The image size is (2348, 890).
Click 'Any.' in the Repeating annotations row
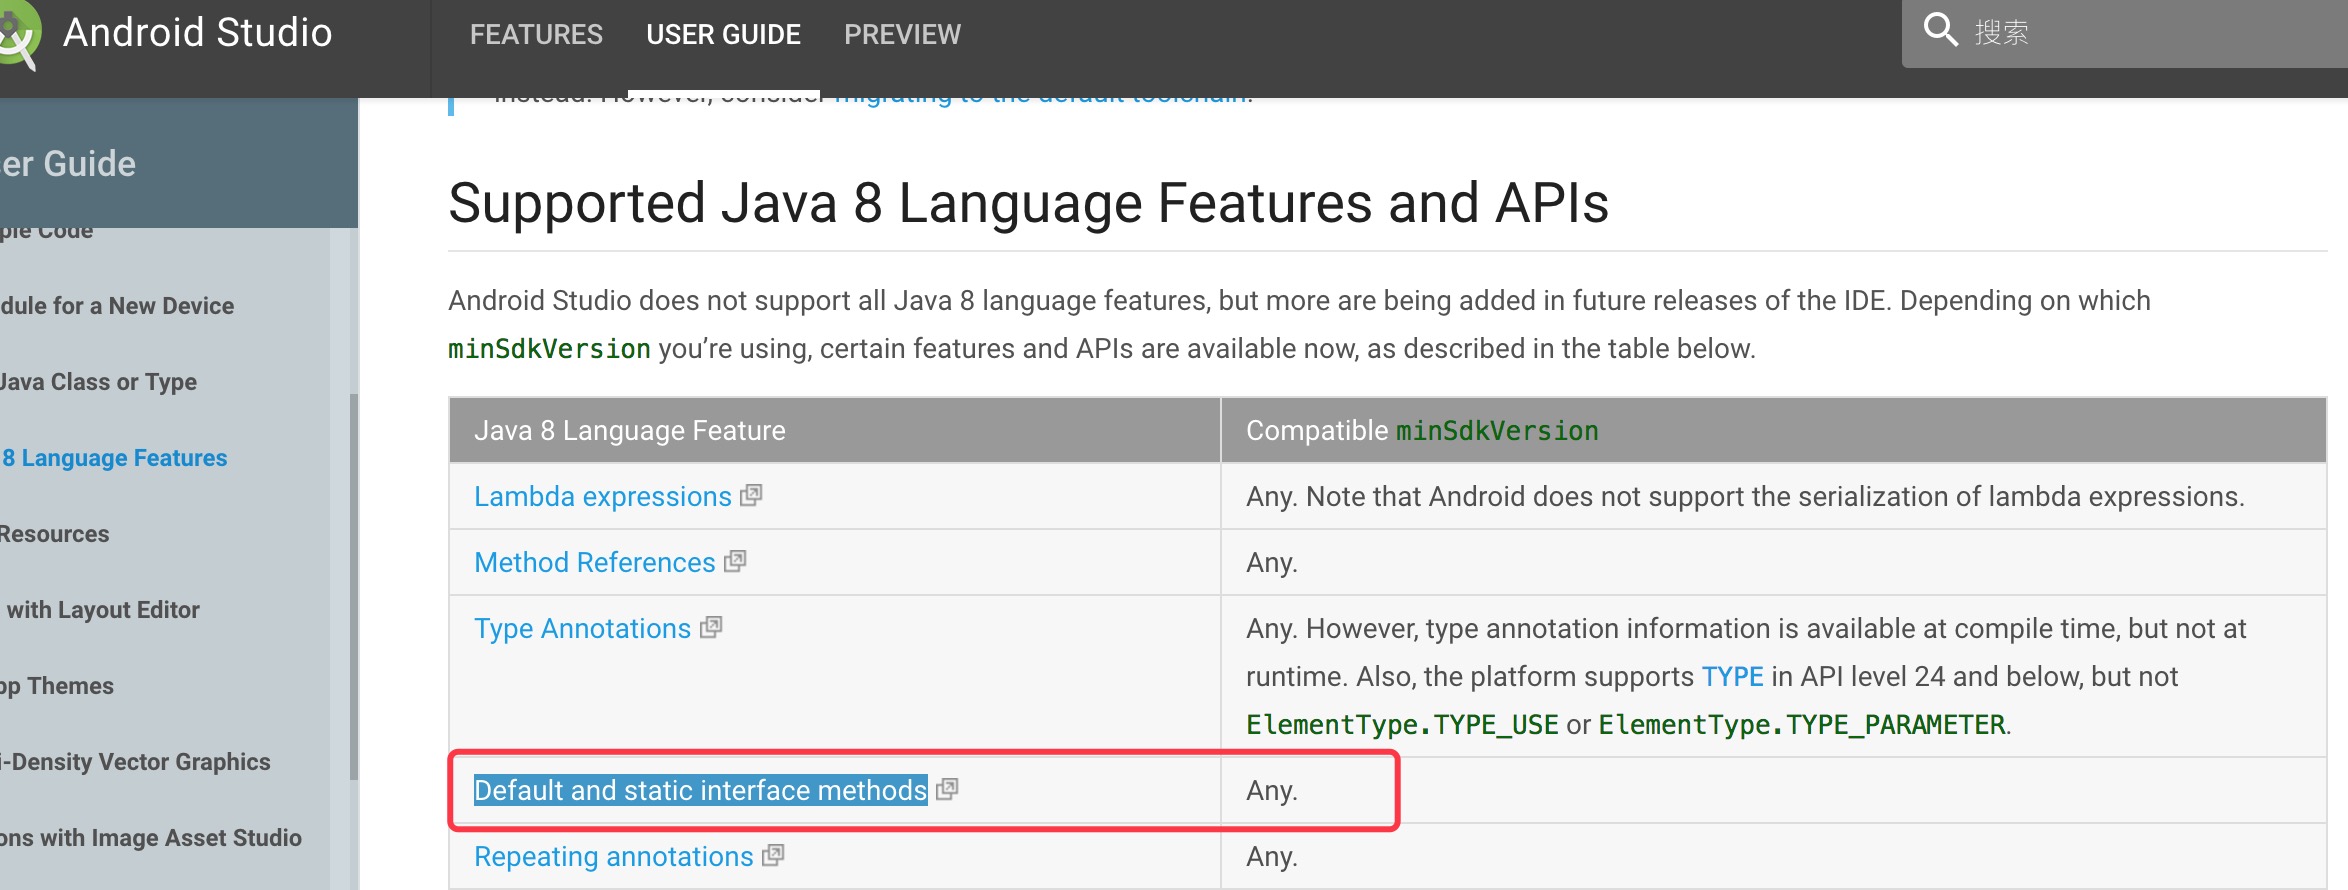tap(1271, 857)
